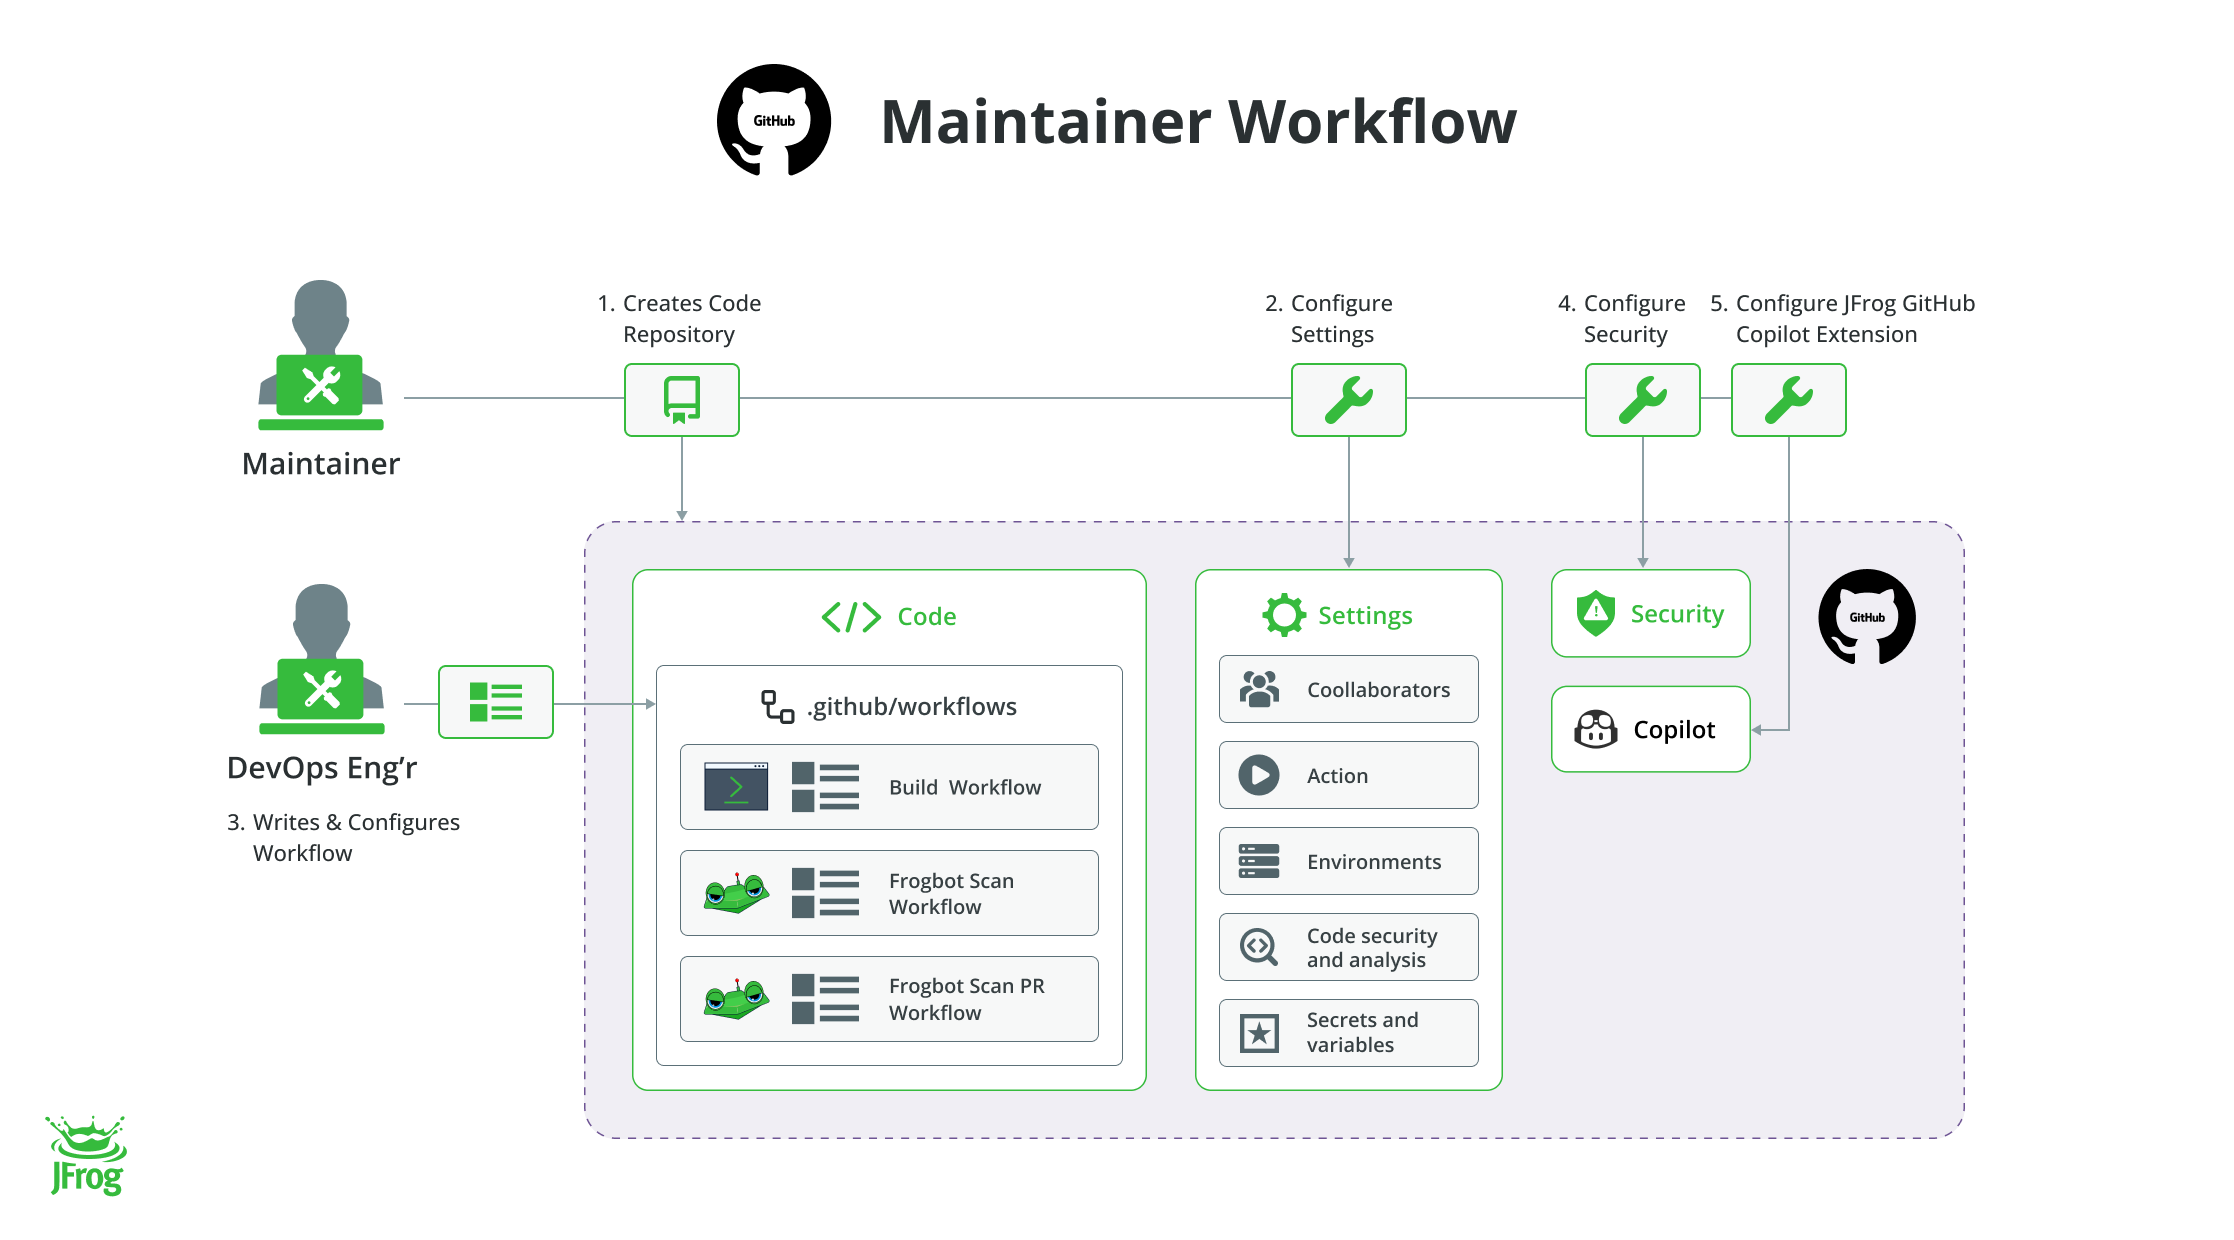2234x1240 pixels.
Task: Click the Copilot Extension wrench icon
Action: pos(1788,400)
